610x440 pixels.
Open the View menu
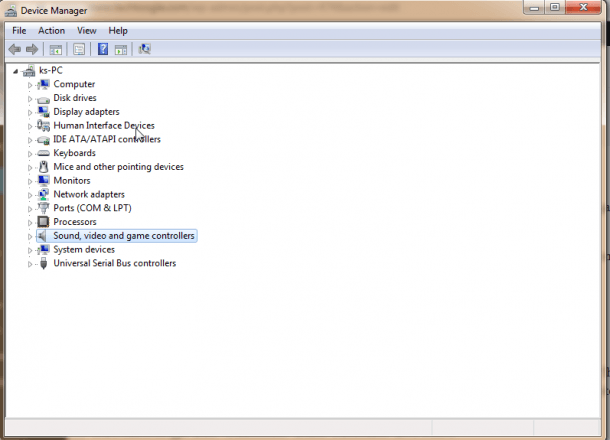(x=86, y=30)
